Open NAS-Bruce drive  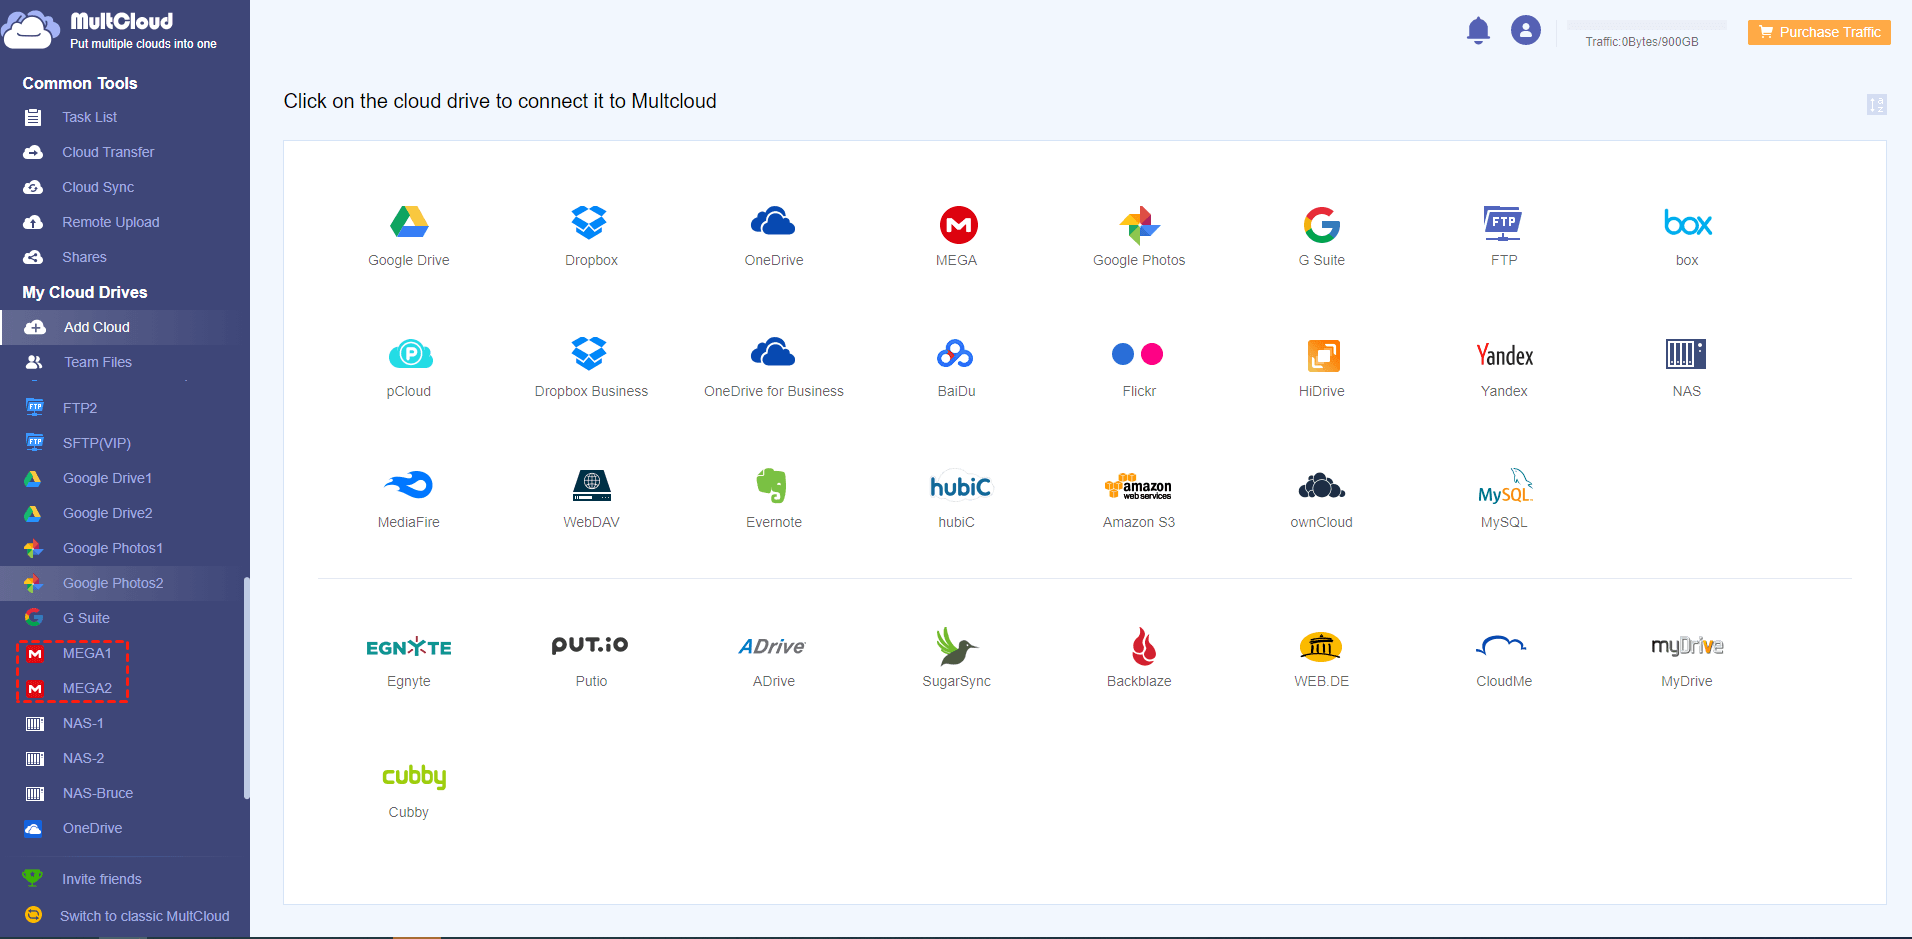pyautogui.click(x=97, y=793)
